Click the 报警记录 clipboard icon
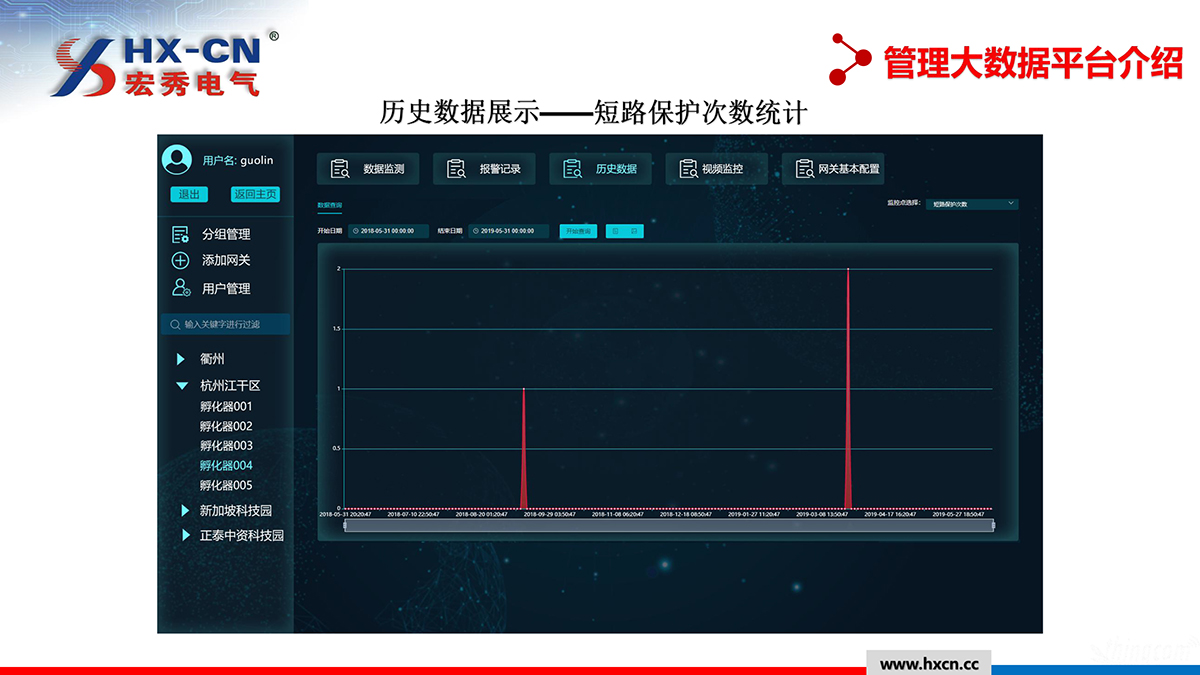Screen dimensions: 1200x675 coord(456,169)
